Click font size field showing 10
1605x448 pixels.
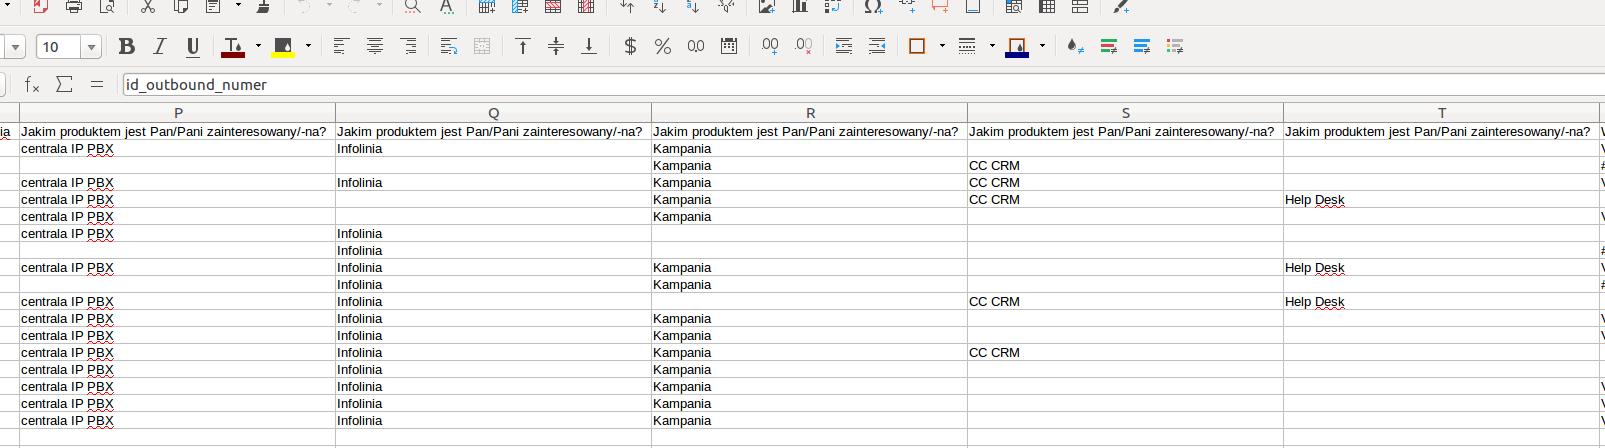tap(60, 47)
